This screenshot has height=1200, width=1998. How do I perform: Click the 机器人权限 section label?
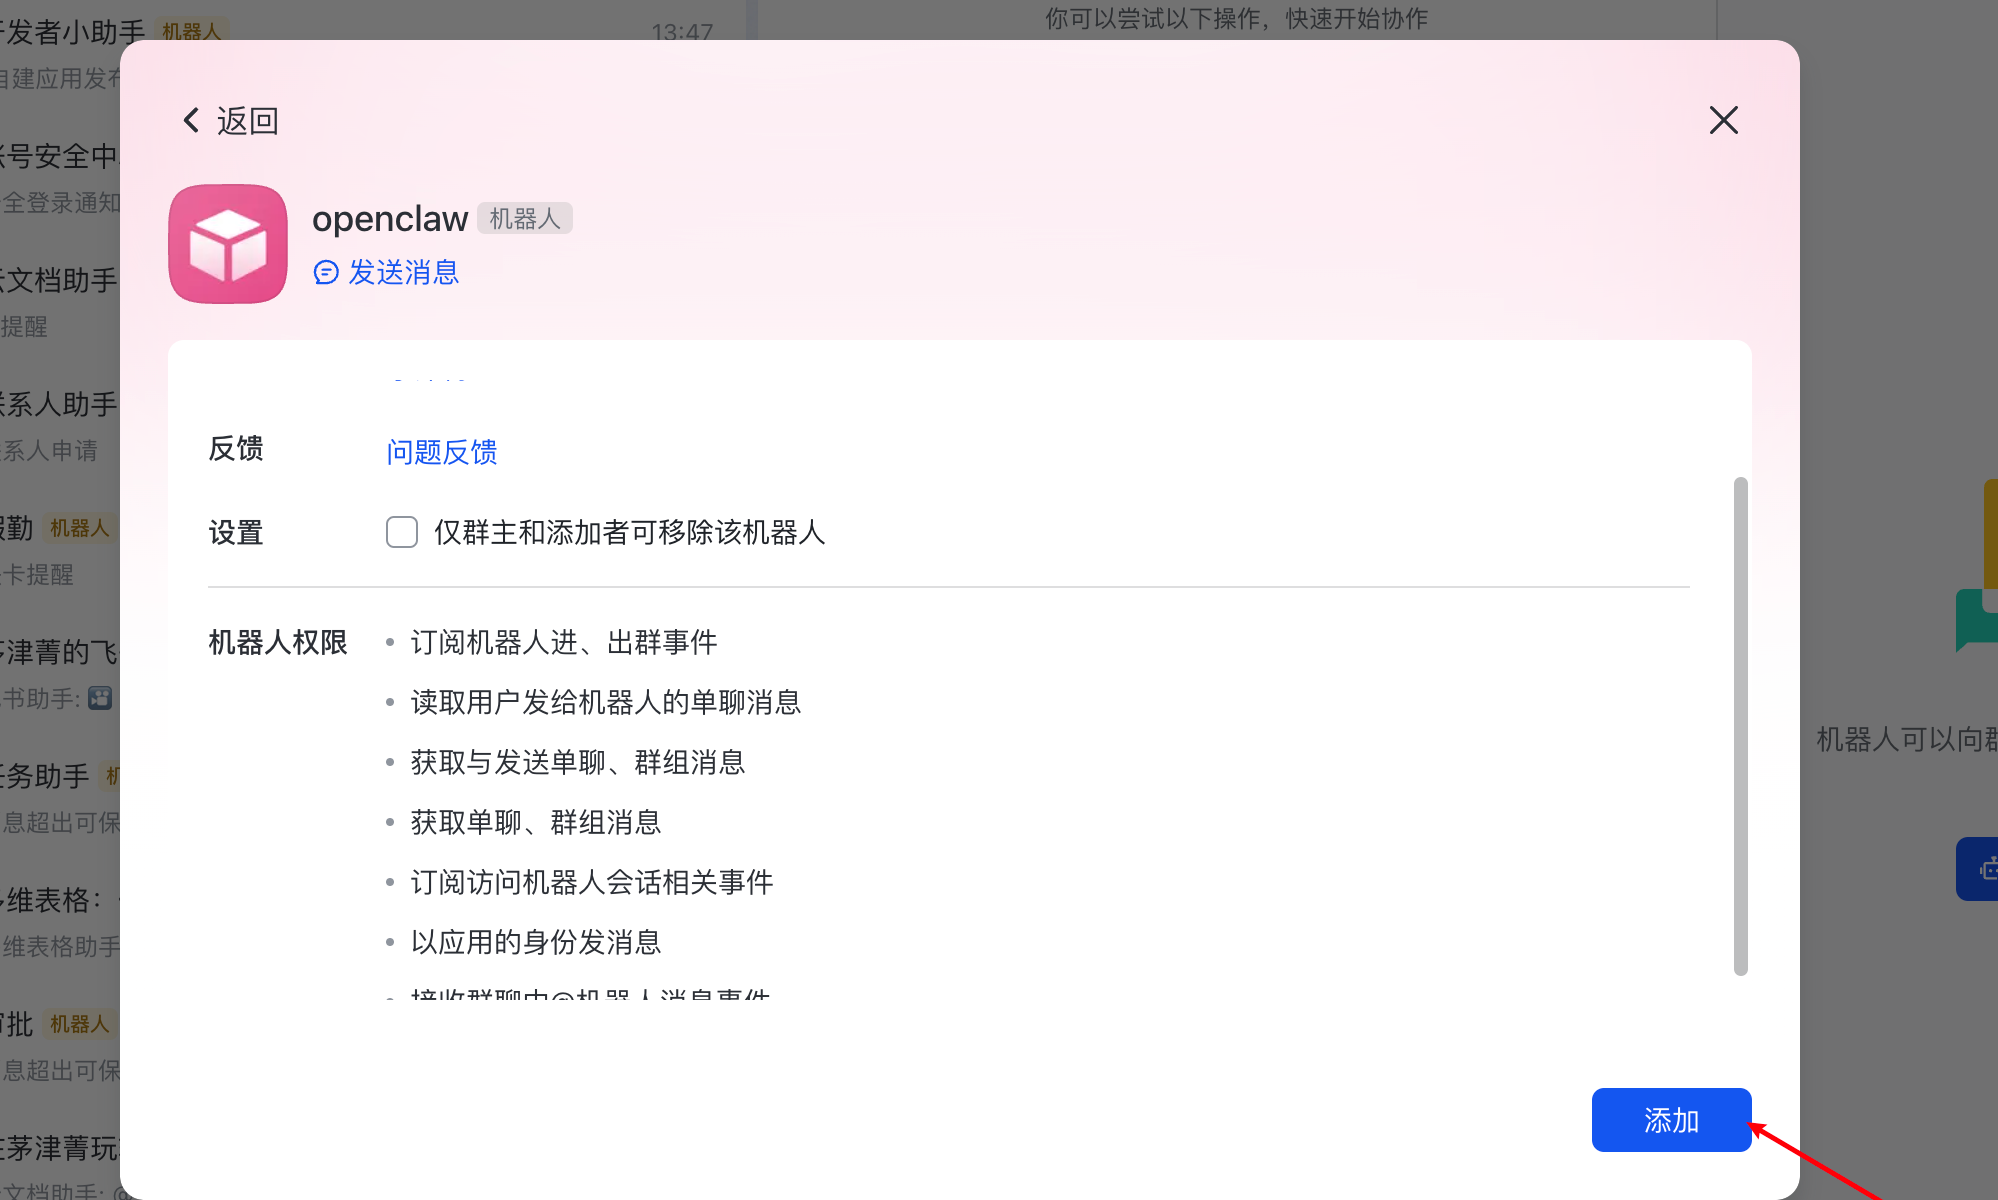click(x=278, y=642)
